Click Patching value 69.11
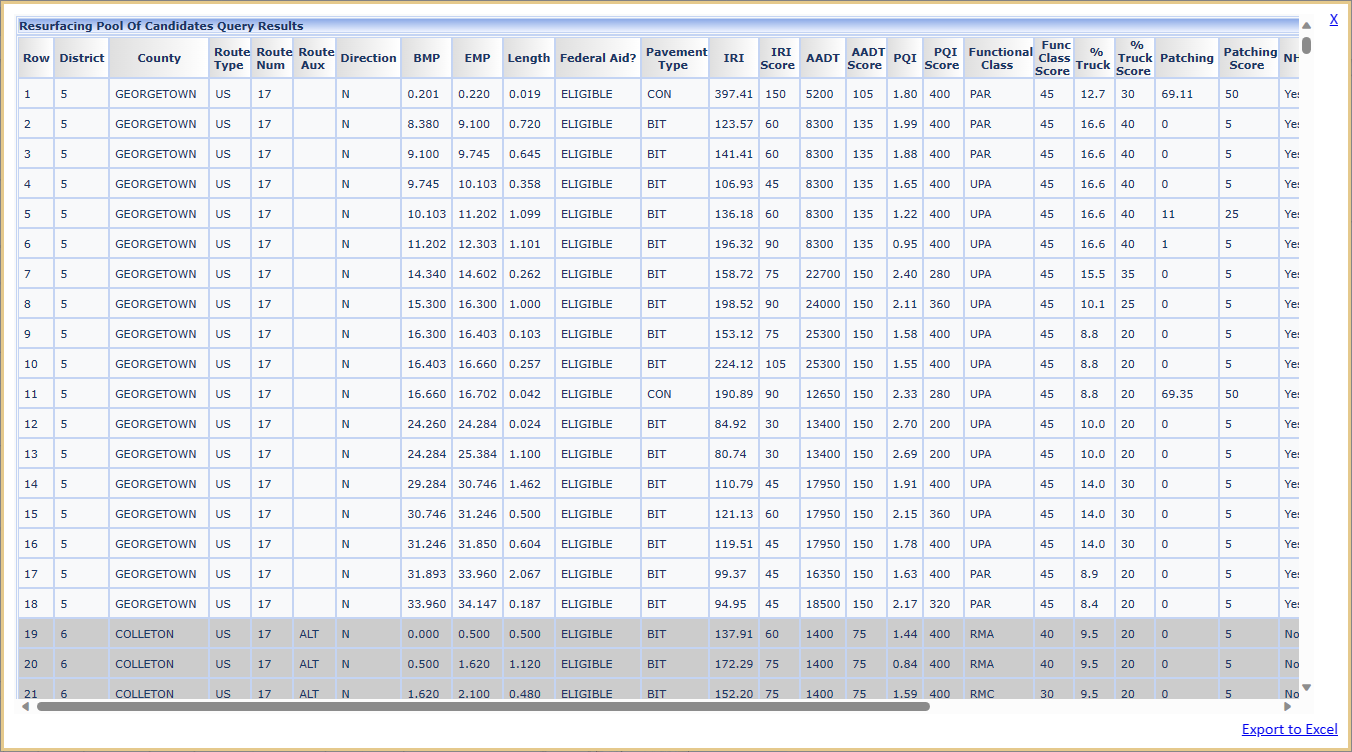The image size is (1352, 752). [1176, 94]
